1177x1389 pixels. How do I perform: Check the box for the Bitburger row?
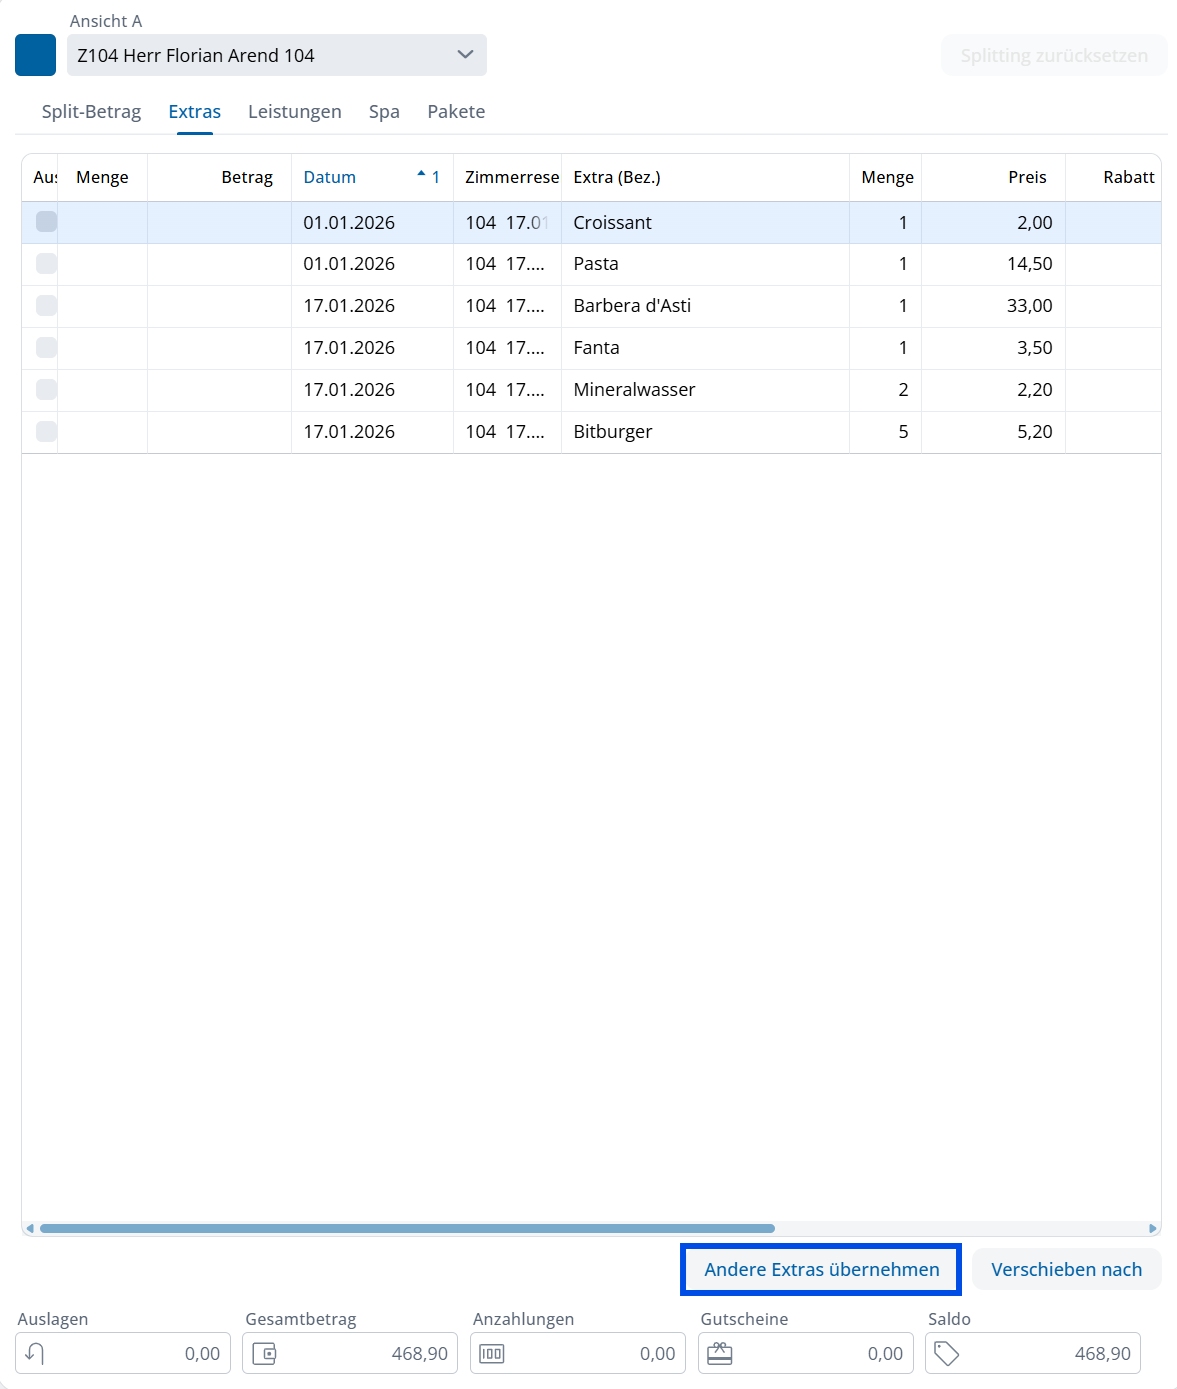click(x=46, y=432)
